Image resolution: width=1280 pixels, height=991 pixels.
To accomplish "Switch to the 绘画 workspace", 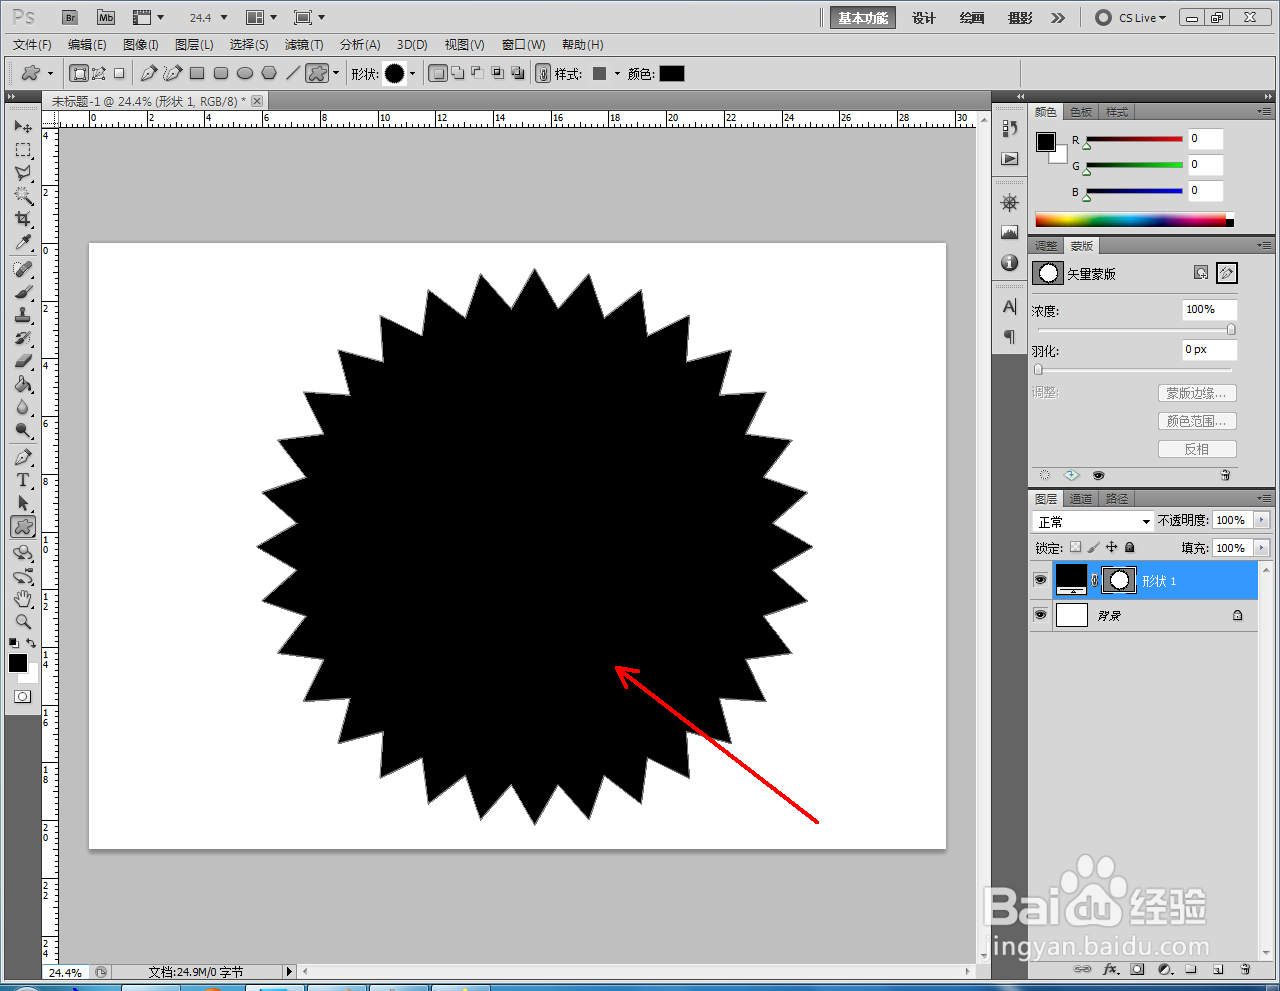I will [x=972, y=18].
